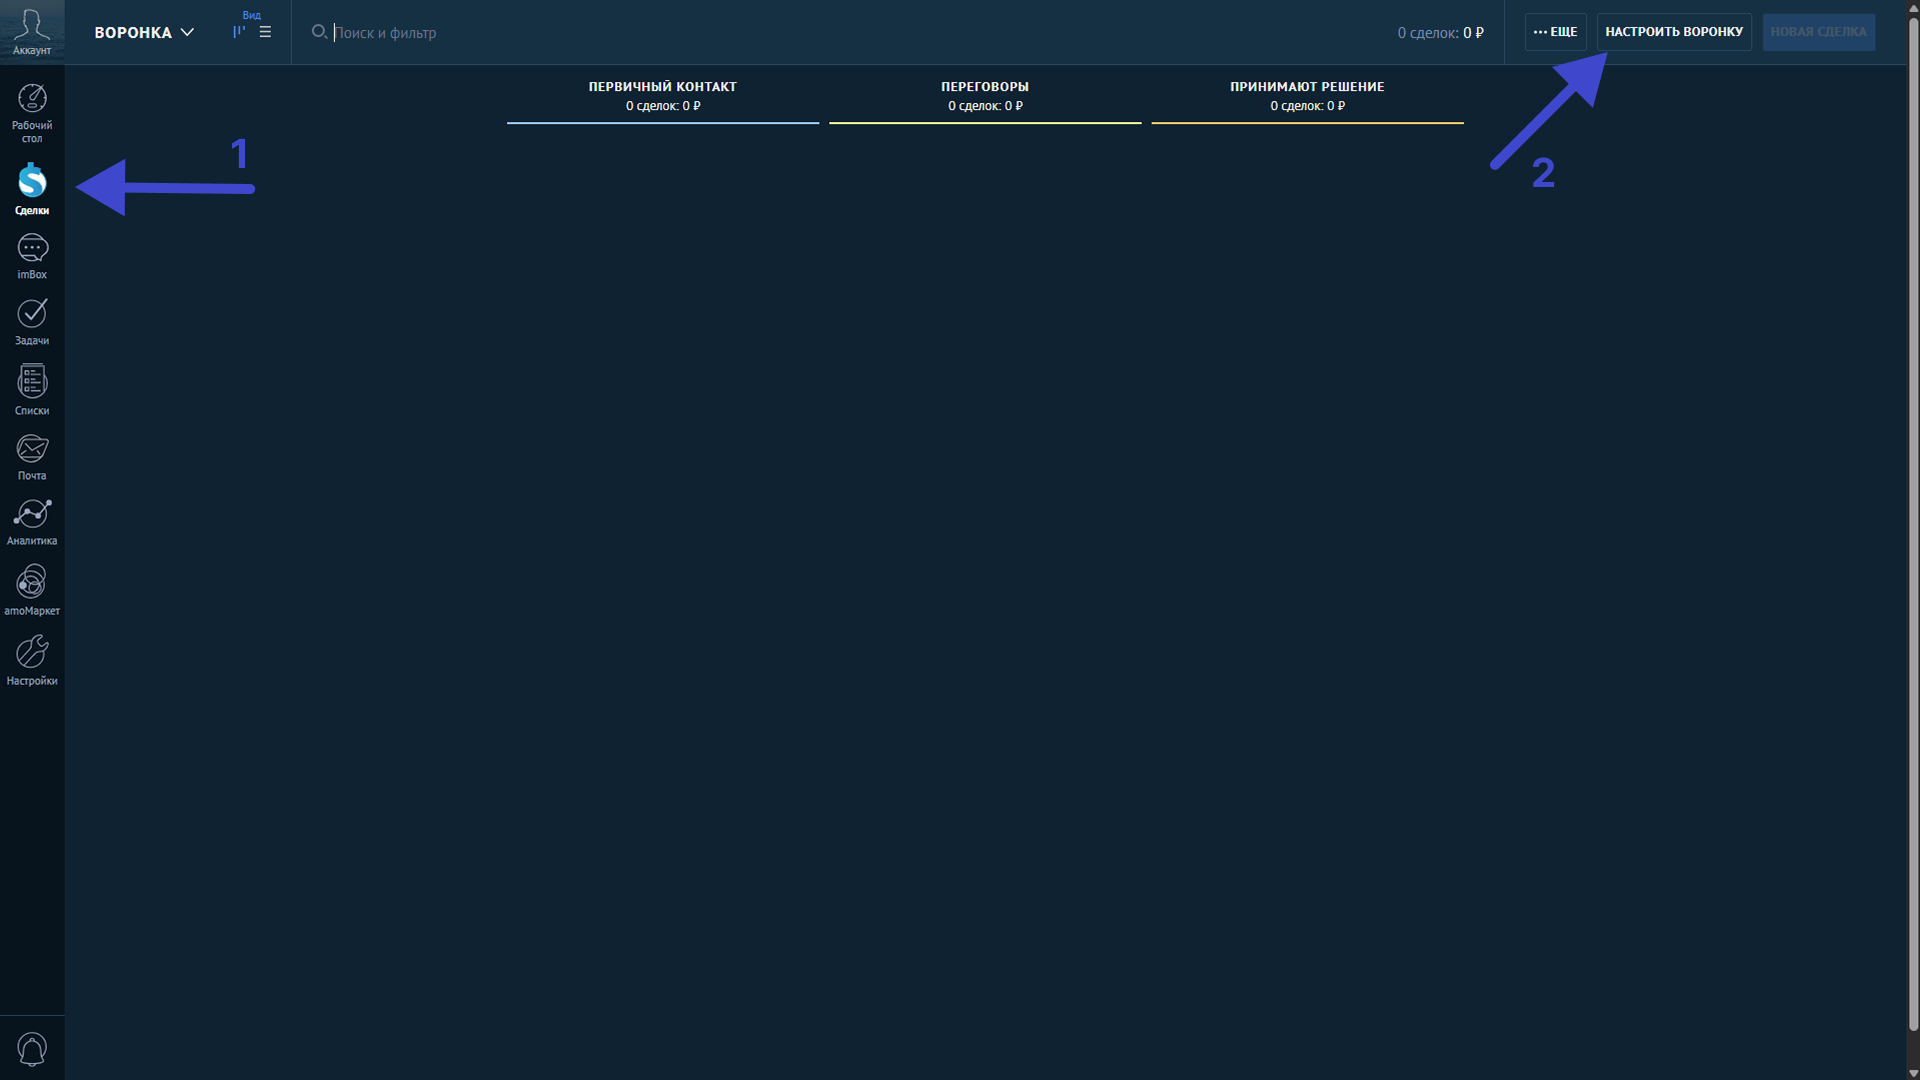
Task: Go to Рабочий стол dashboard icon
Action: coord(32,113)
